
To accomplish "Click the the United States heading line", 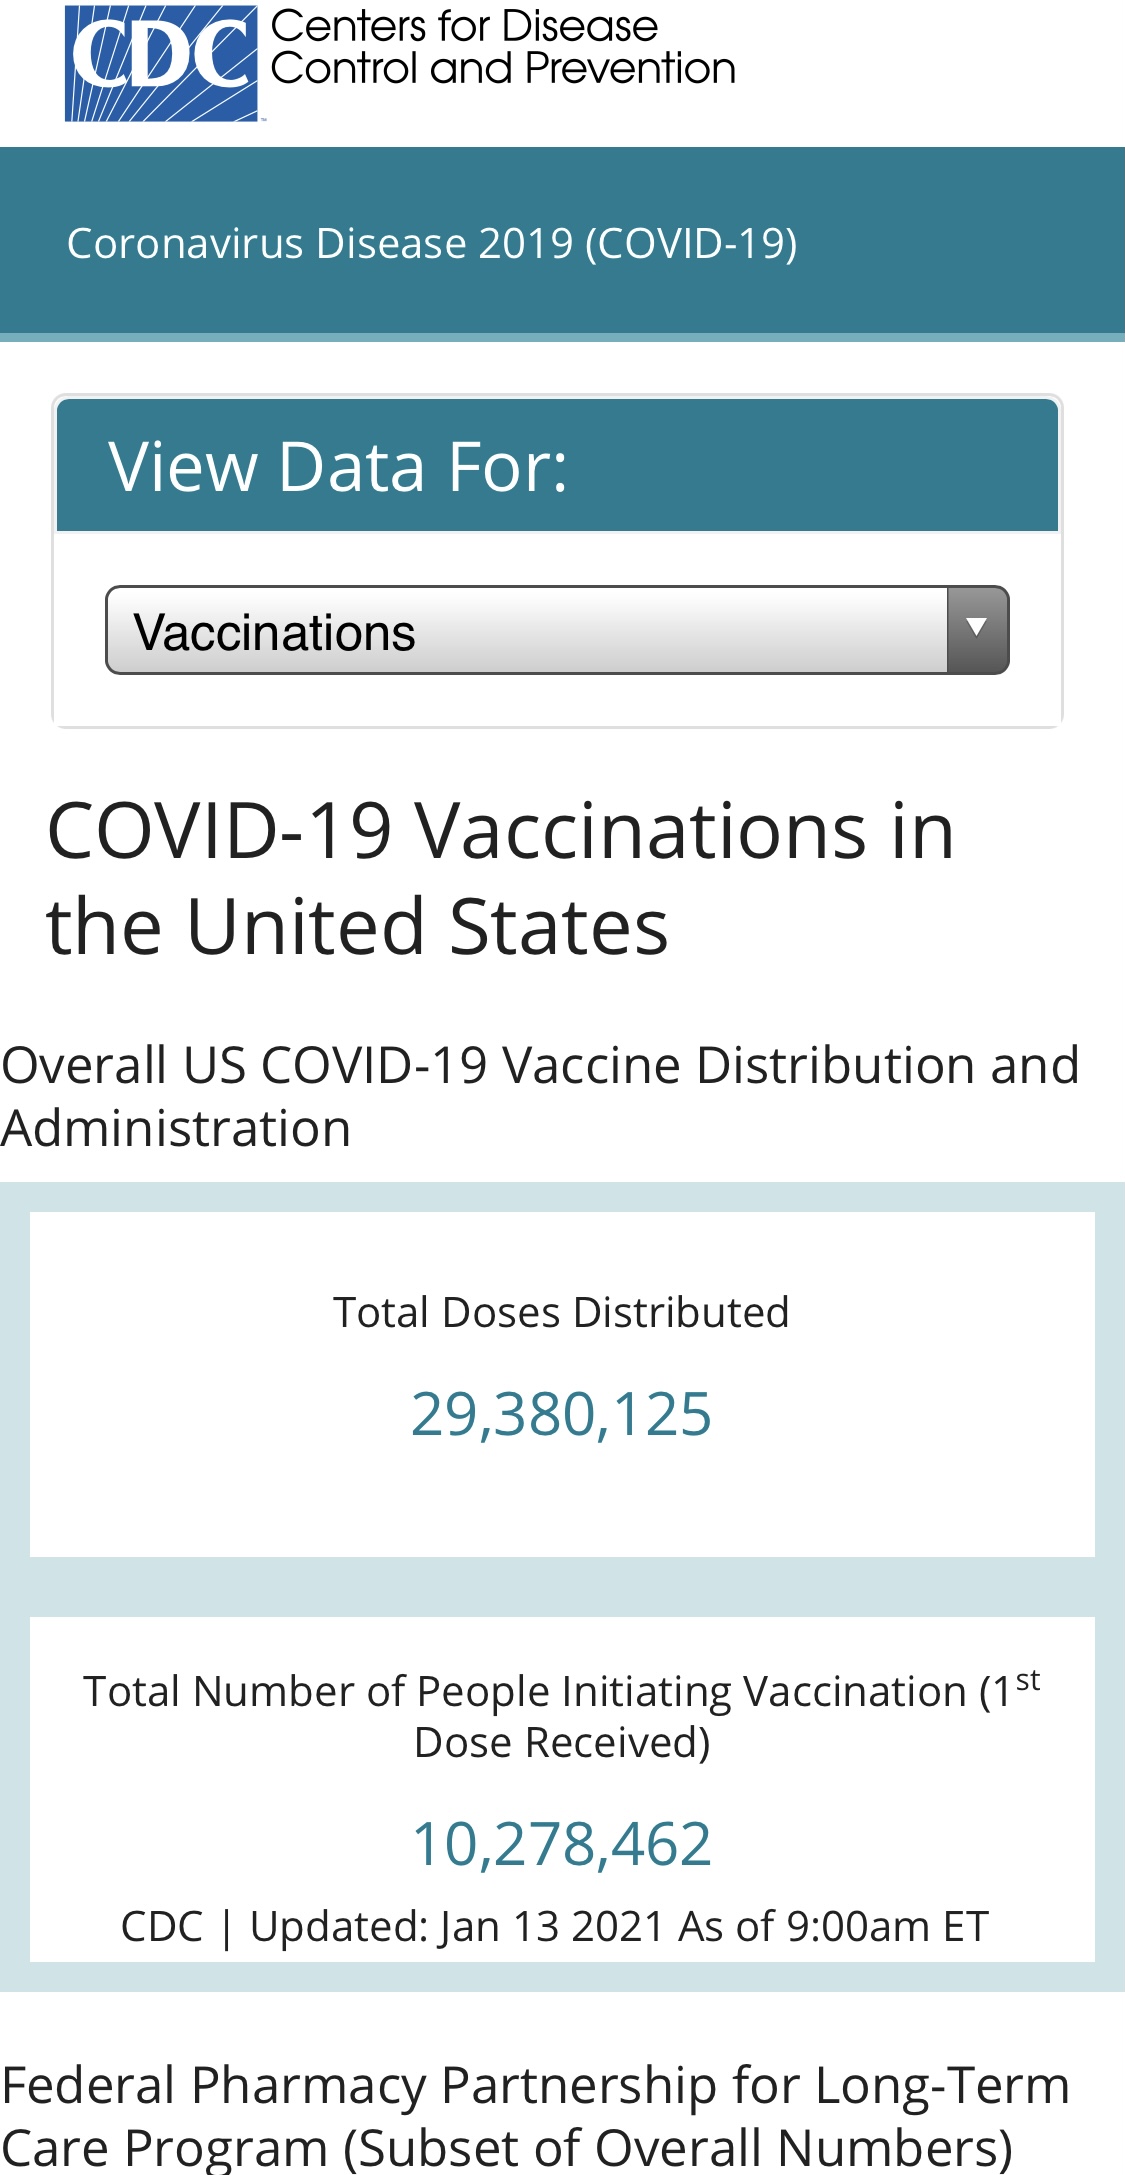I will click(x=357, y=927).
